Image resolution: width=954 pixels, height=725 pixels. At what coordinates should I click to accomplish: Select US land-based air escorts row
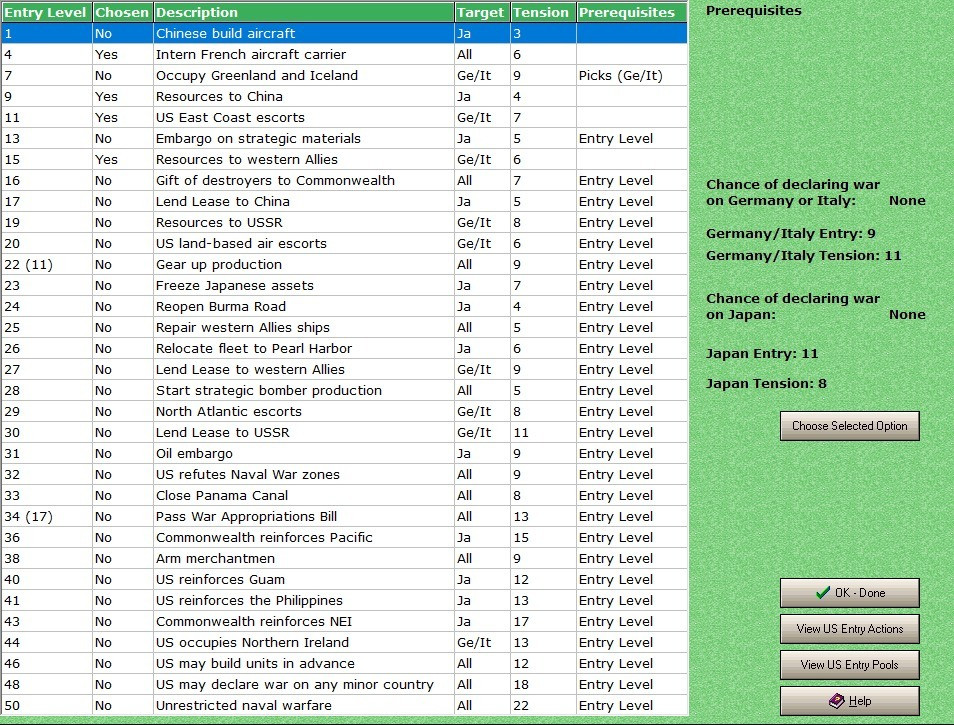pos(344,243)
